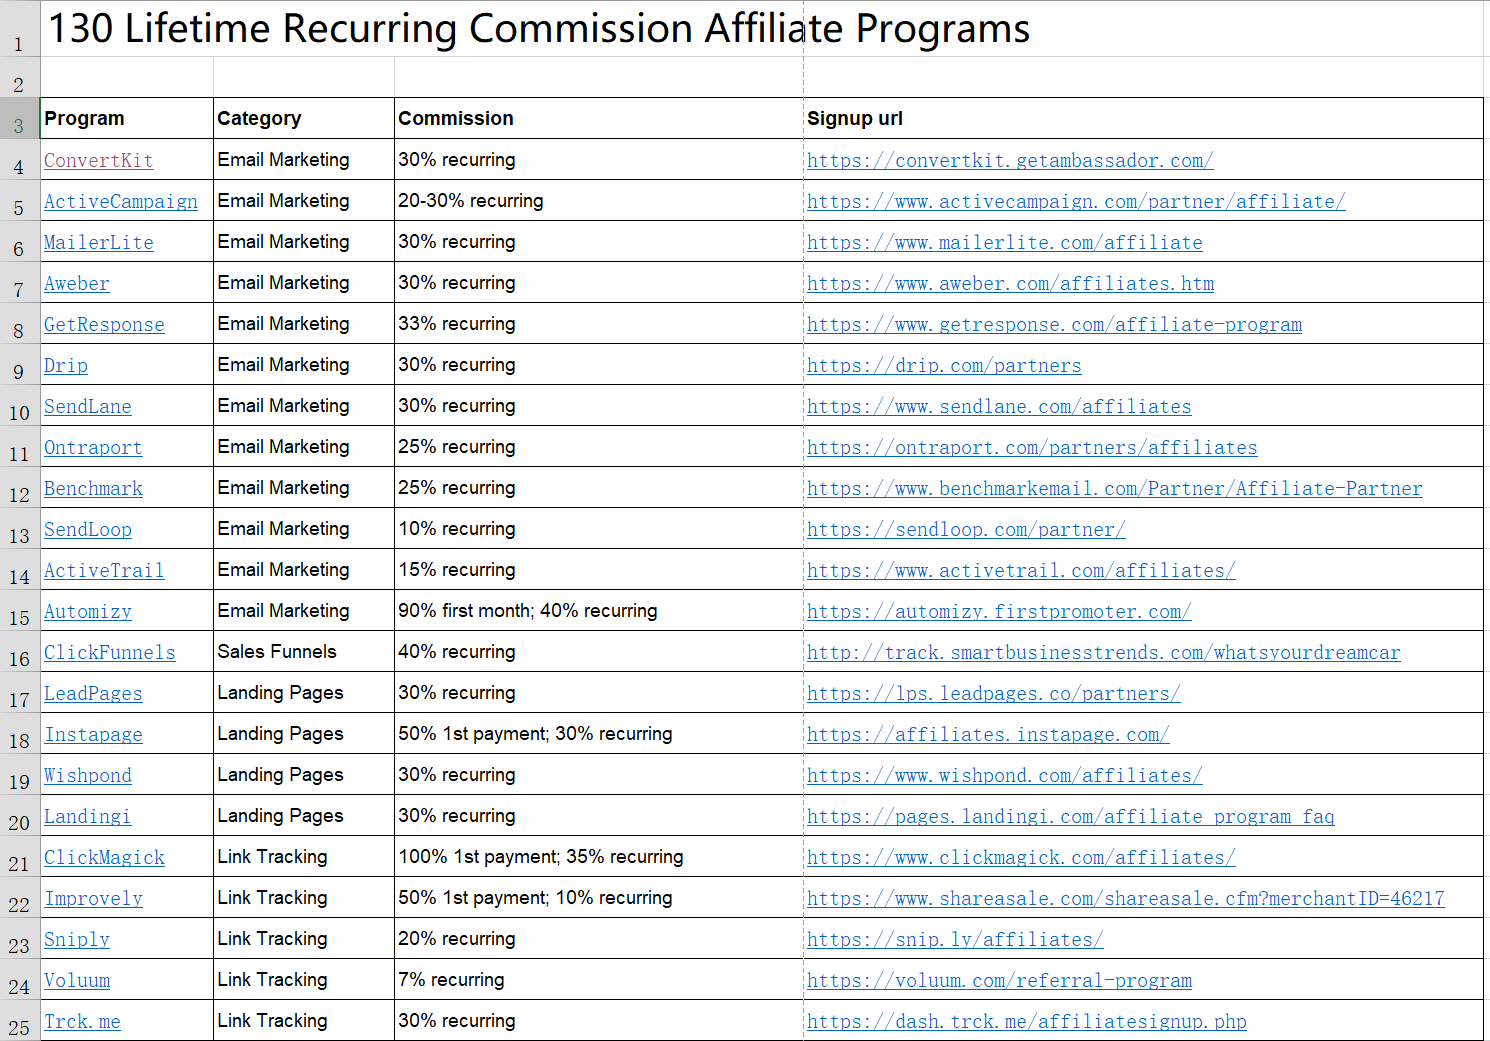Screen dimensions: 1490x1041
Task: Select row header number 3
Action: 19,118
